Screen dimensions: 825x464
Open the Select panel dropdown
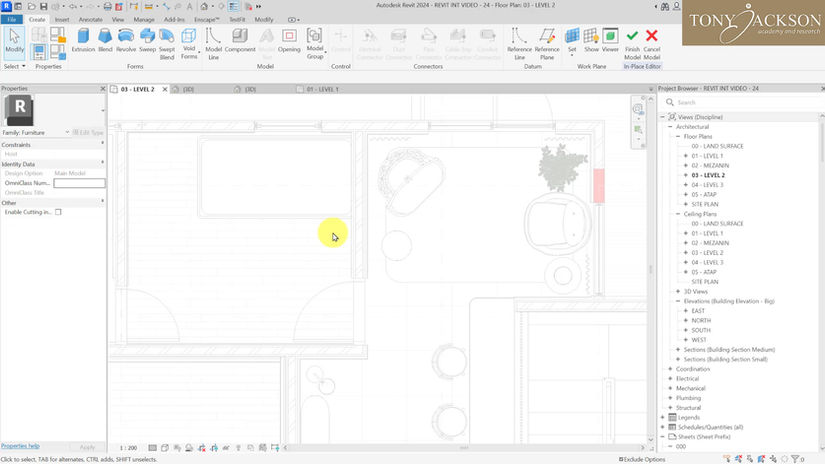[14, 66]
